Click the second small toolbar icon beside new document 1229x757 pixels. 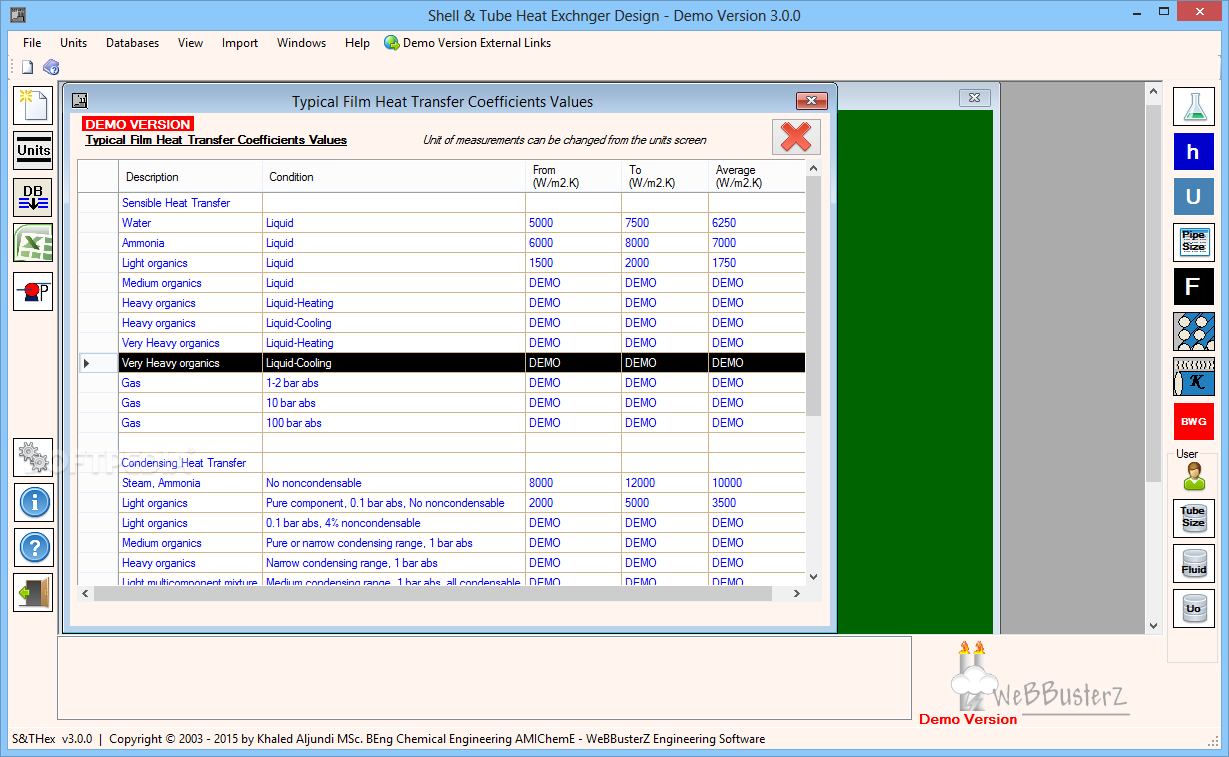click(x=50, y=67)
